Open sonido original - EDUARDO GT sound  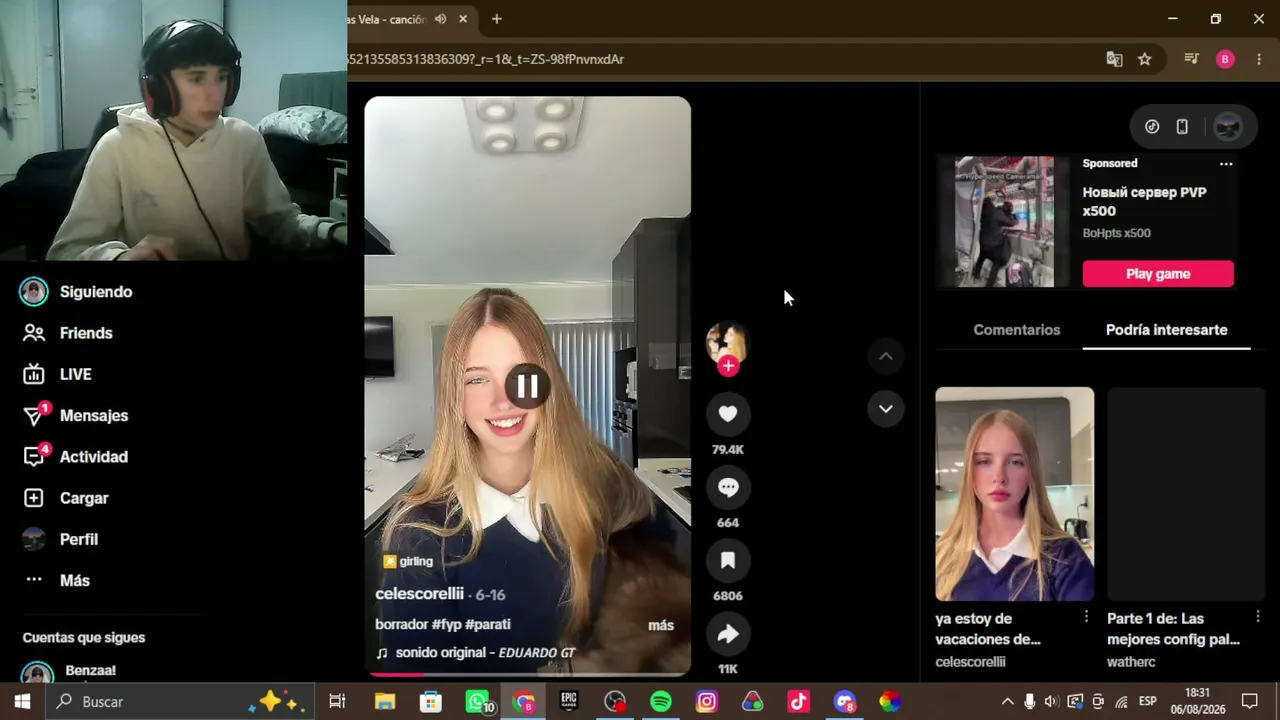476,653
